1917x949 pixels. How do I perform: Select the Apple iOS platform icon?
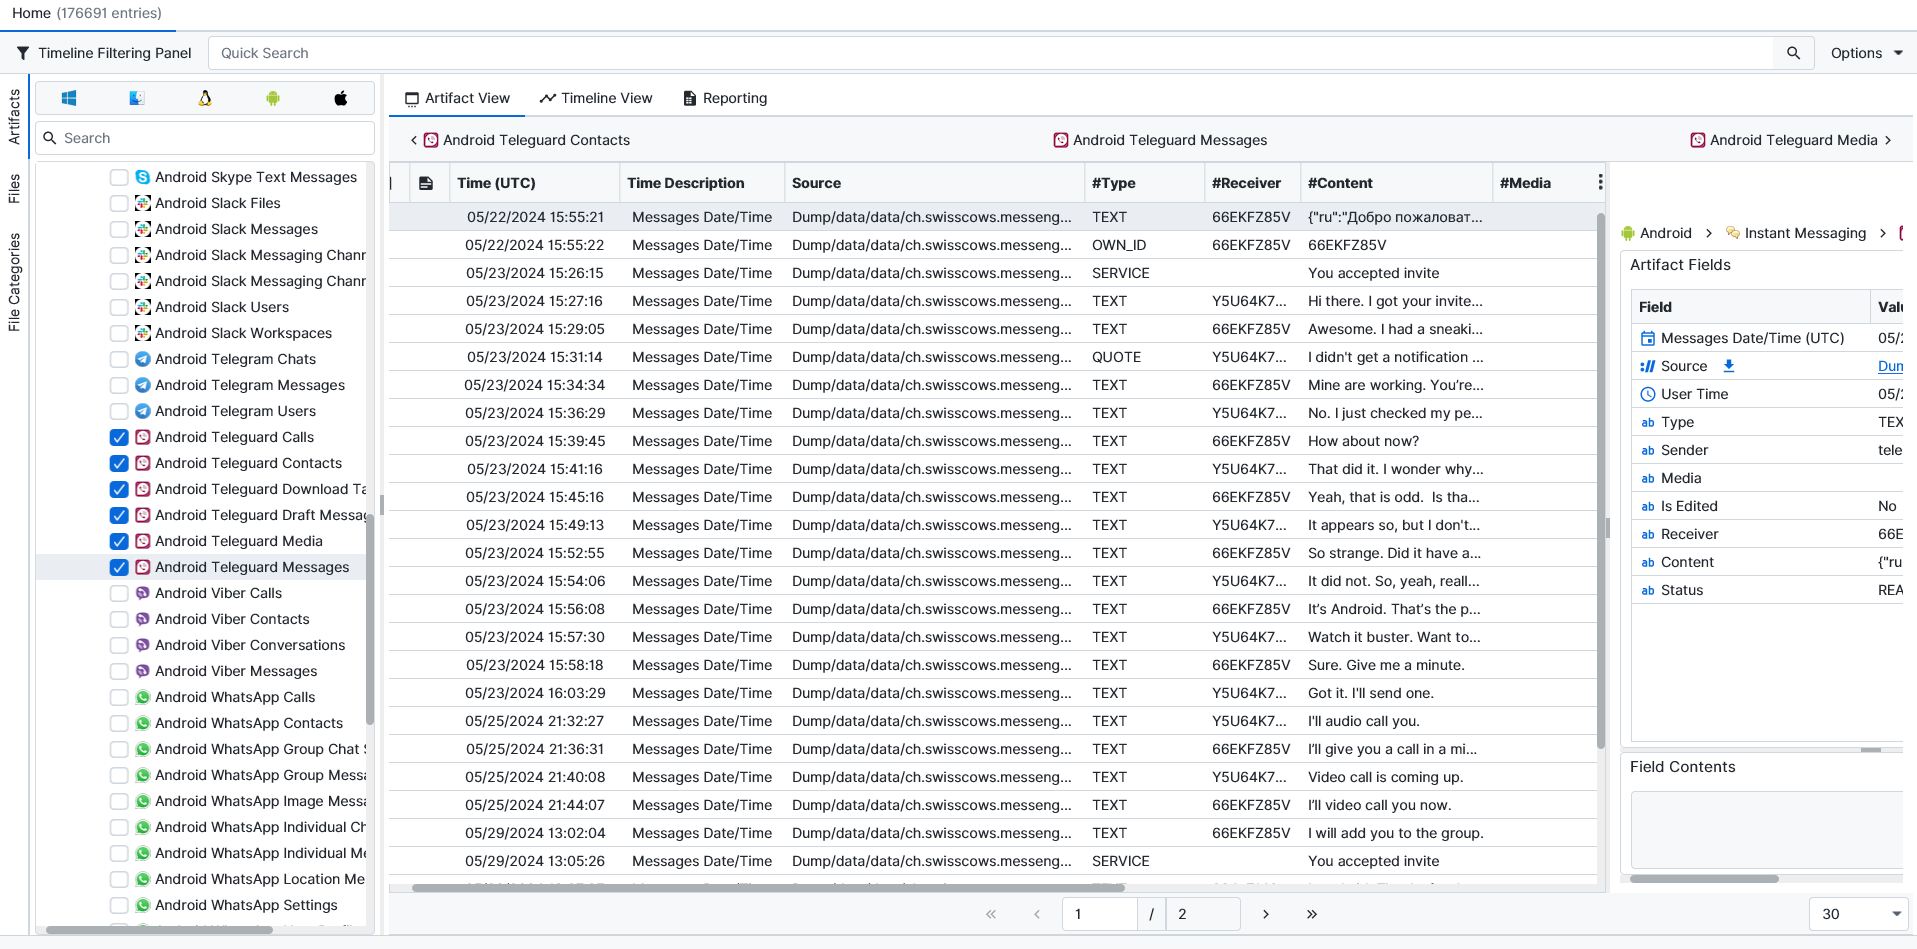point(341,98)
